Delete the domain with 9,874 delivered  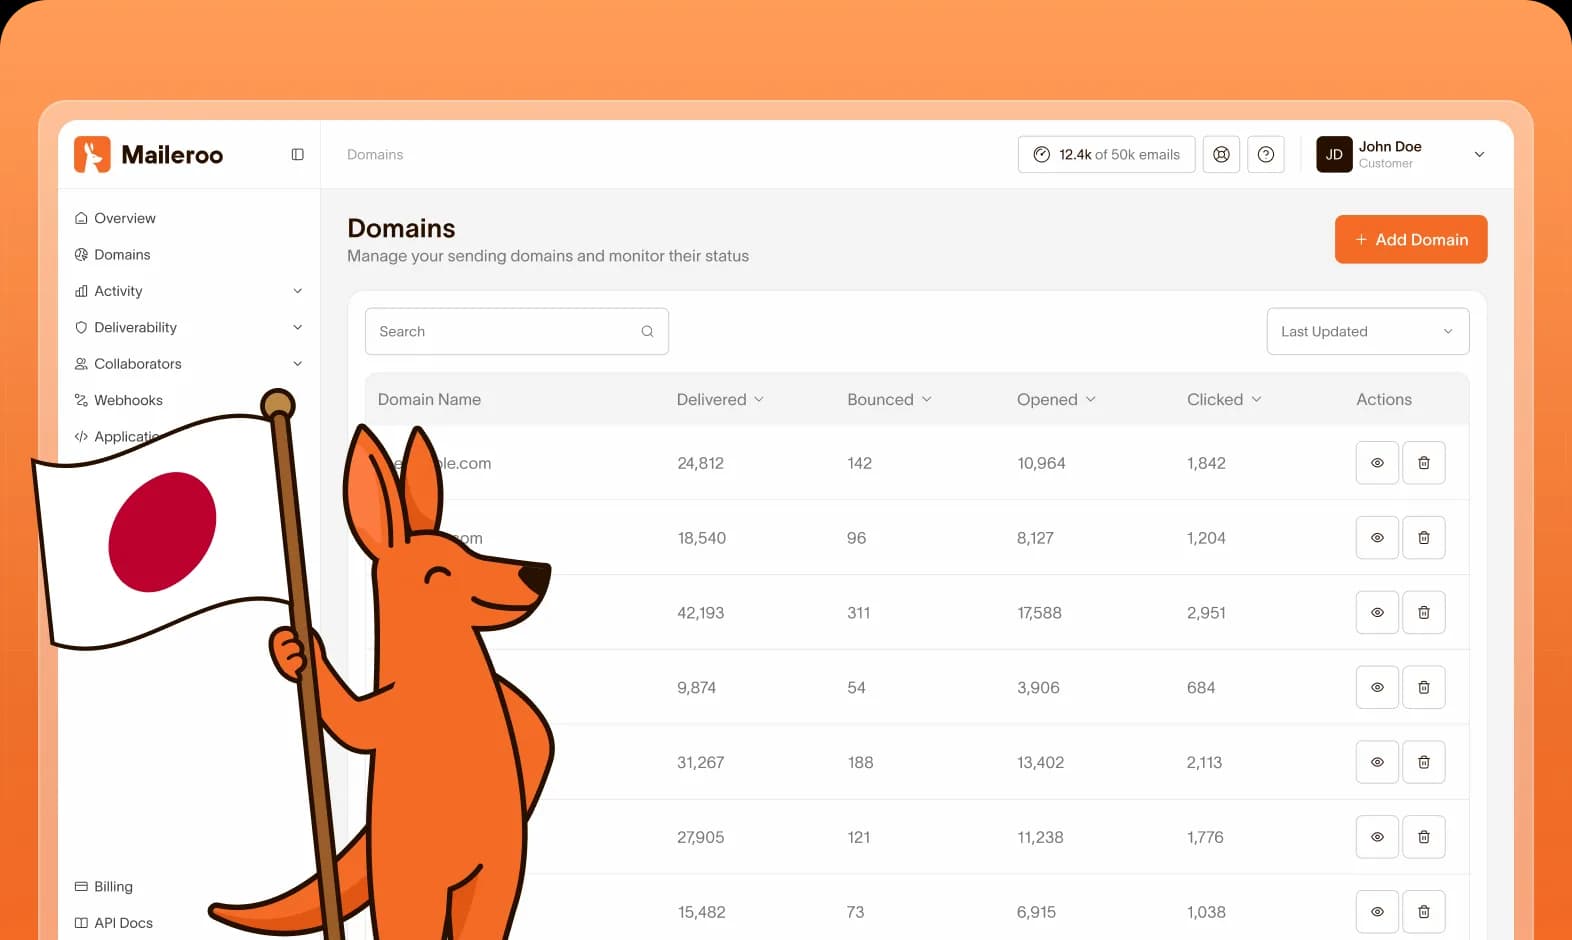[1424, 688]
